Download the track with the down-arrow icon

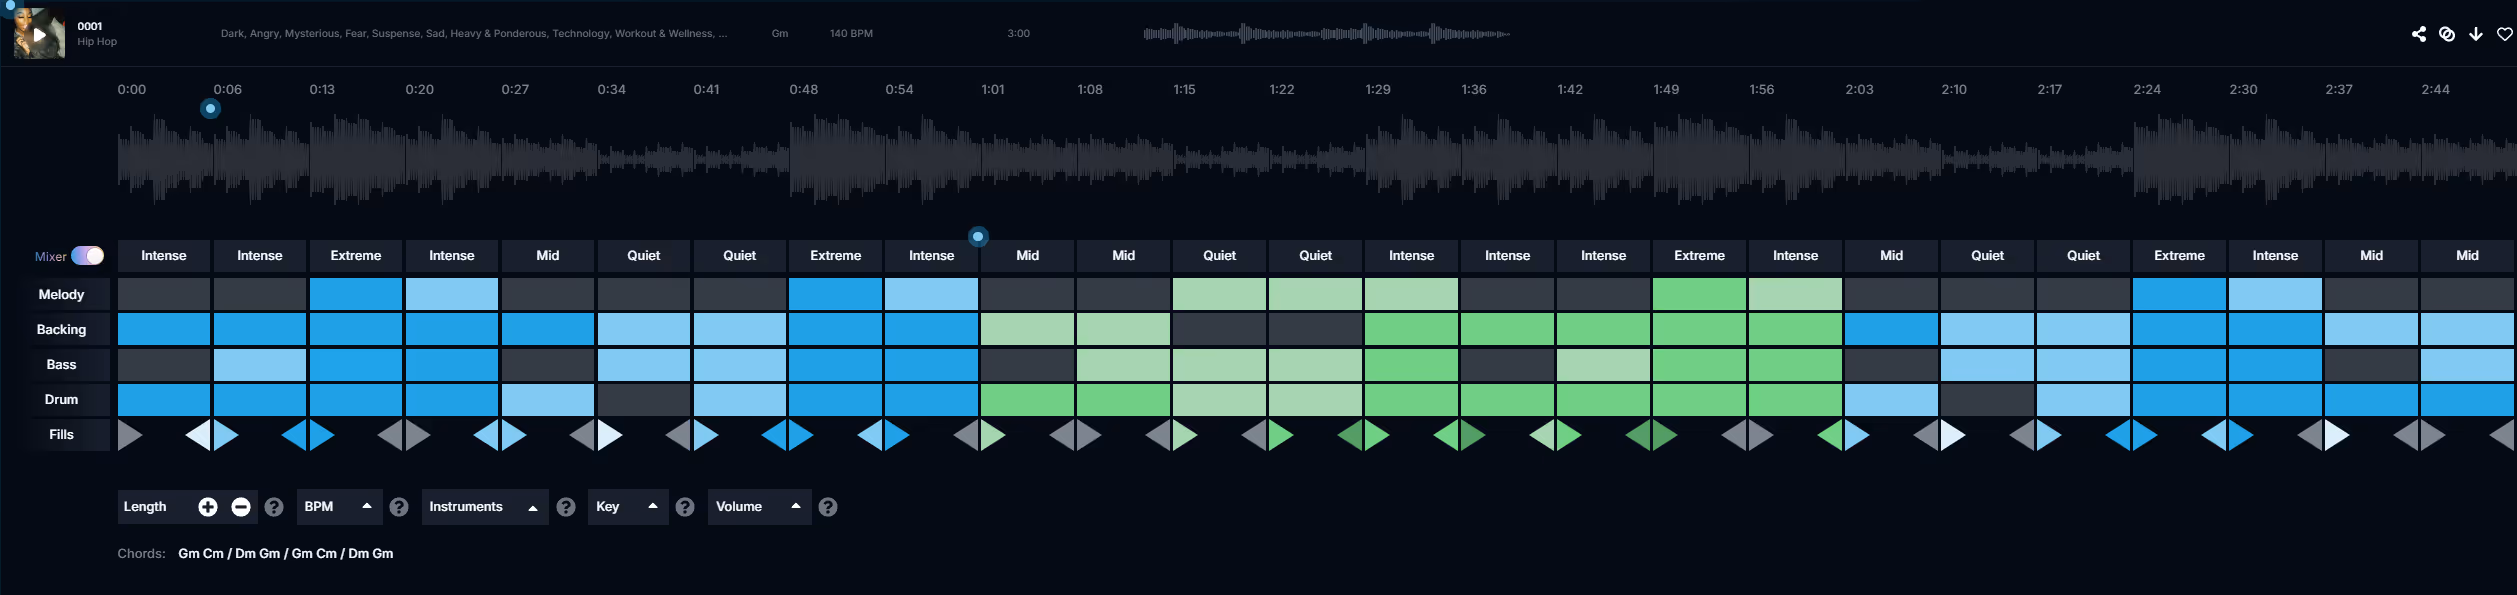click(2475, 34)
